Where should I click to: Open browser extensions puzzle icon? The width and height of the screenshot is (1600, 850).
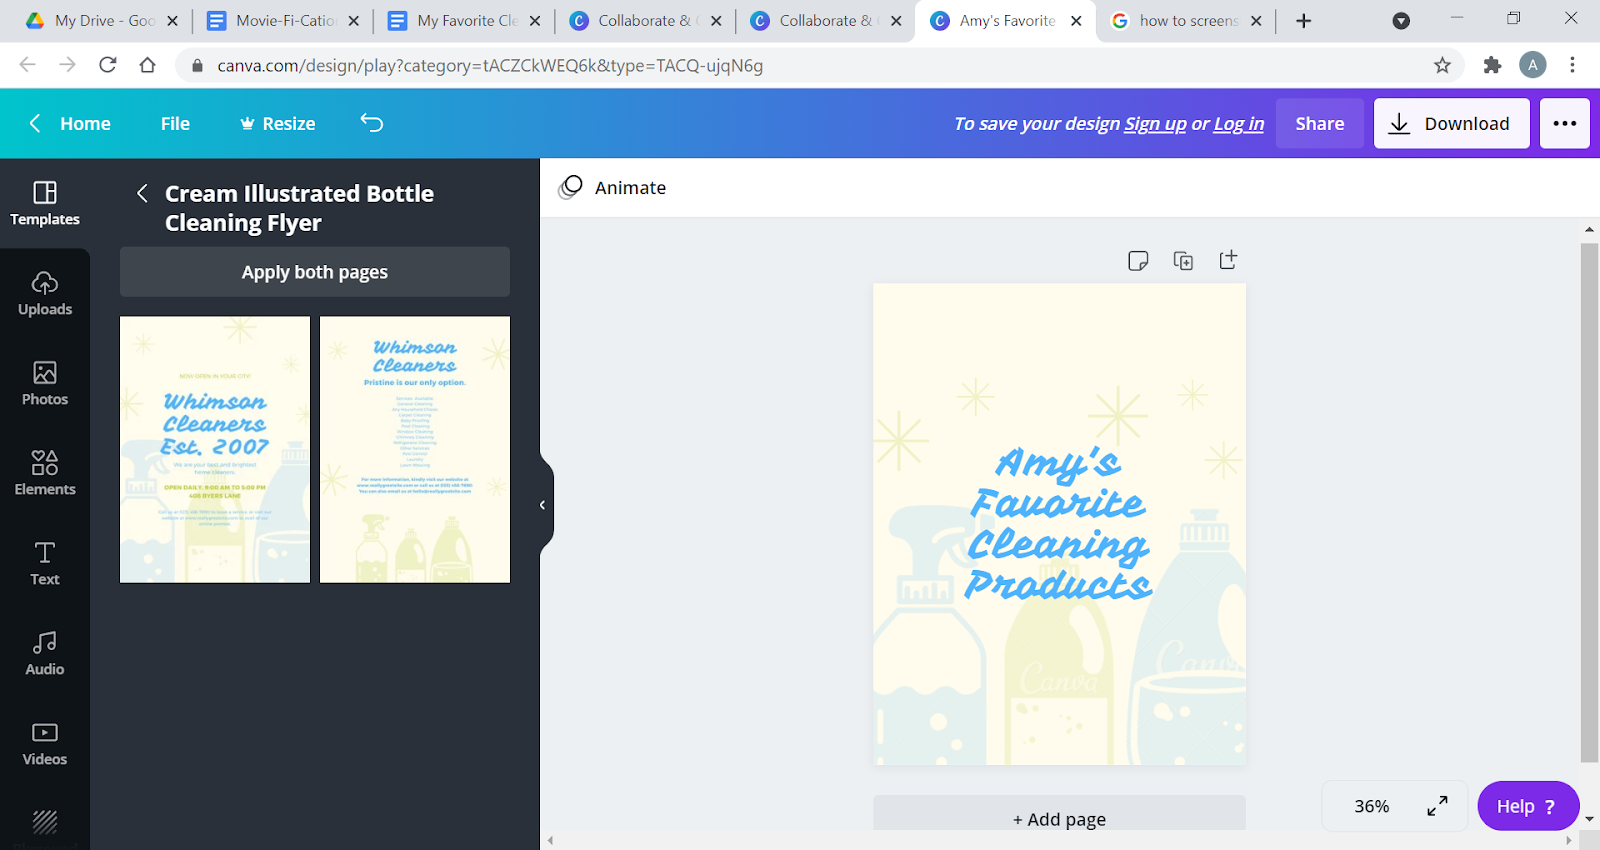pos(1492,65)
